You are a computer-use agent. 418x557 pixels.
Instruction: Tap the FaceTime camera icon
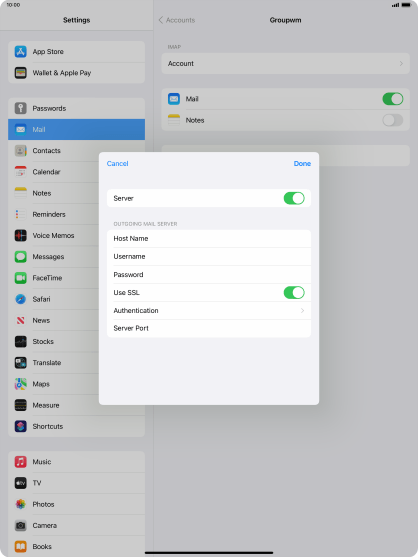pos(21,277)
